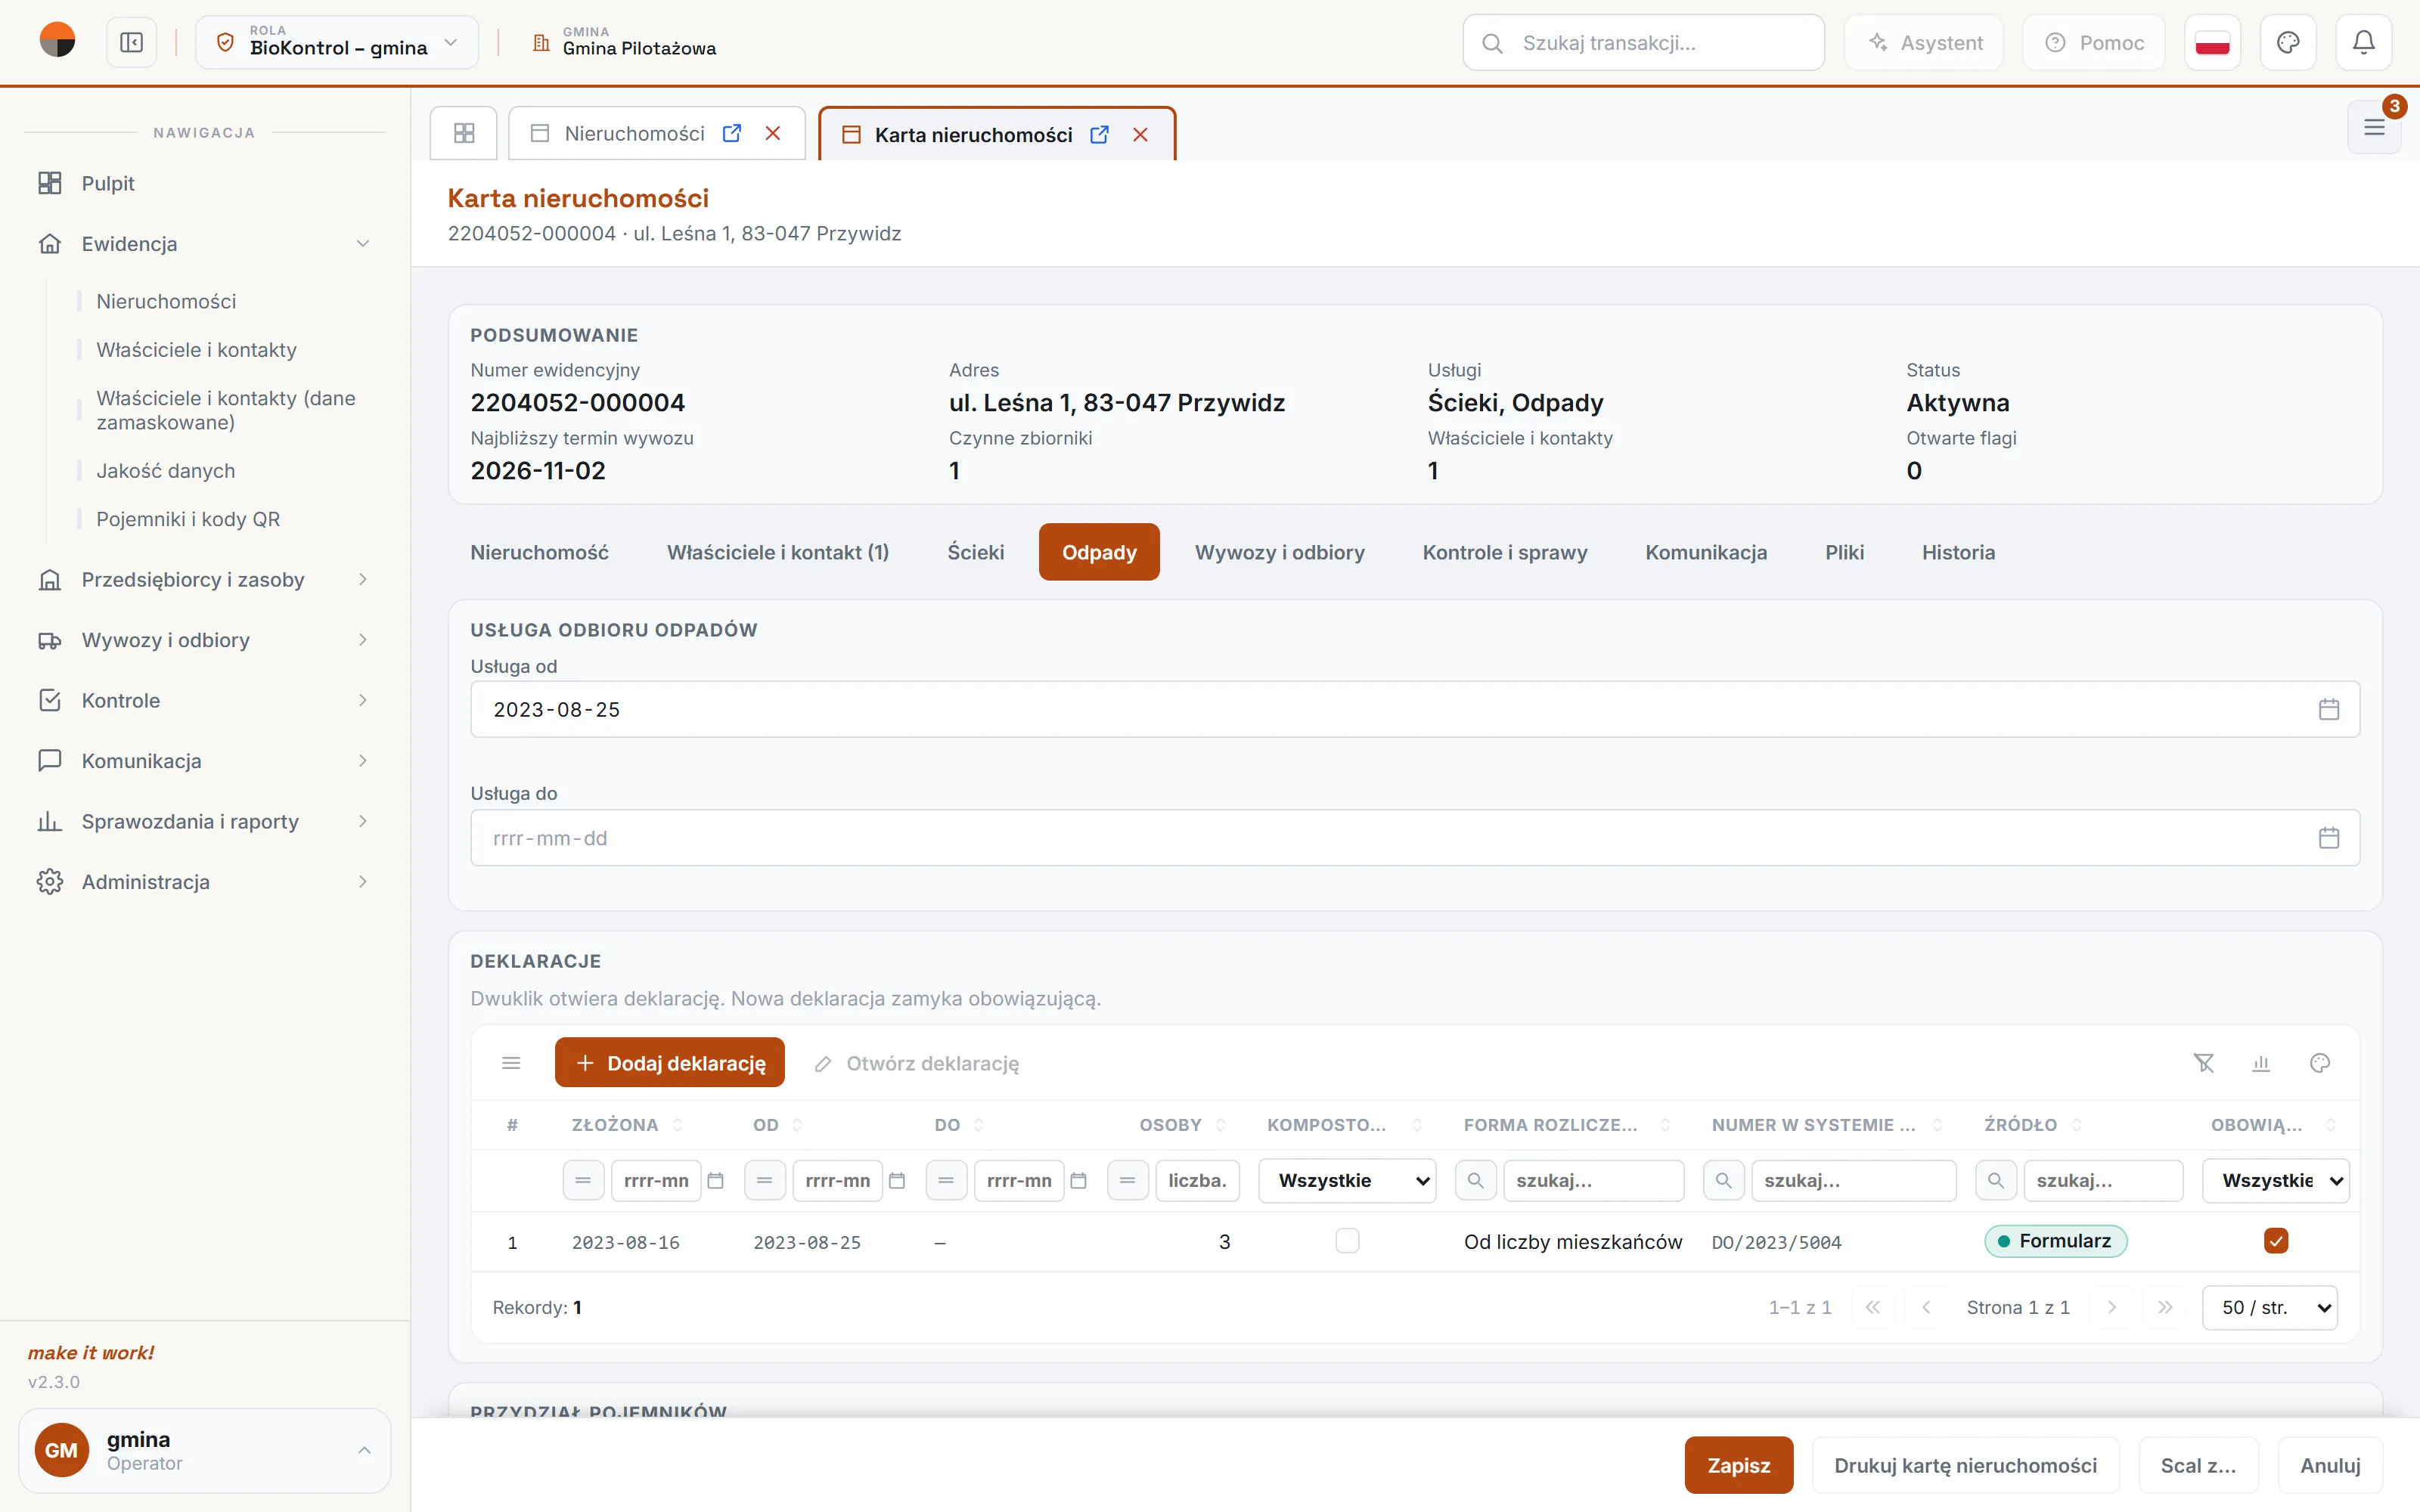Click Drukuj kartę nieruchomości button
This screenshot has width=2420, height=1512.
tap(1965, 1465)
